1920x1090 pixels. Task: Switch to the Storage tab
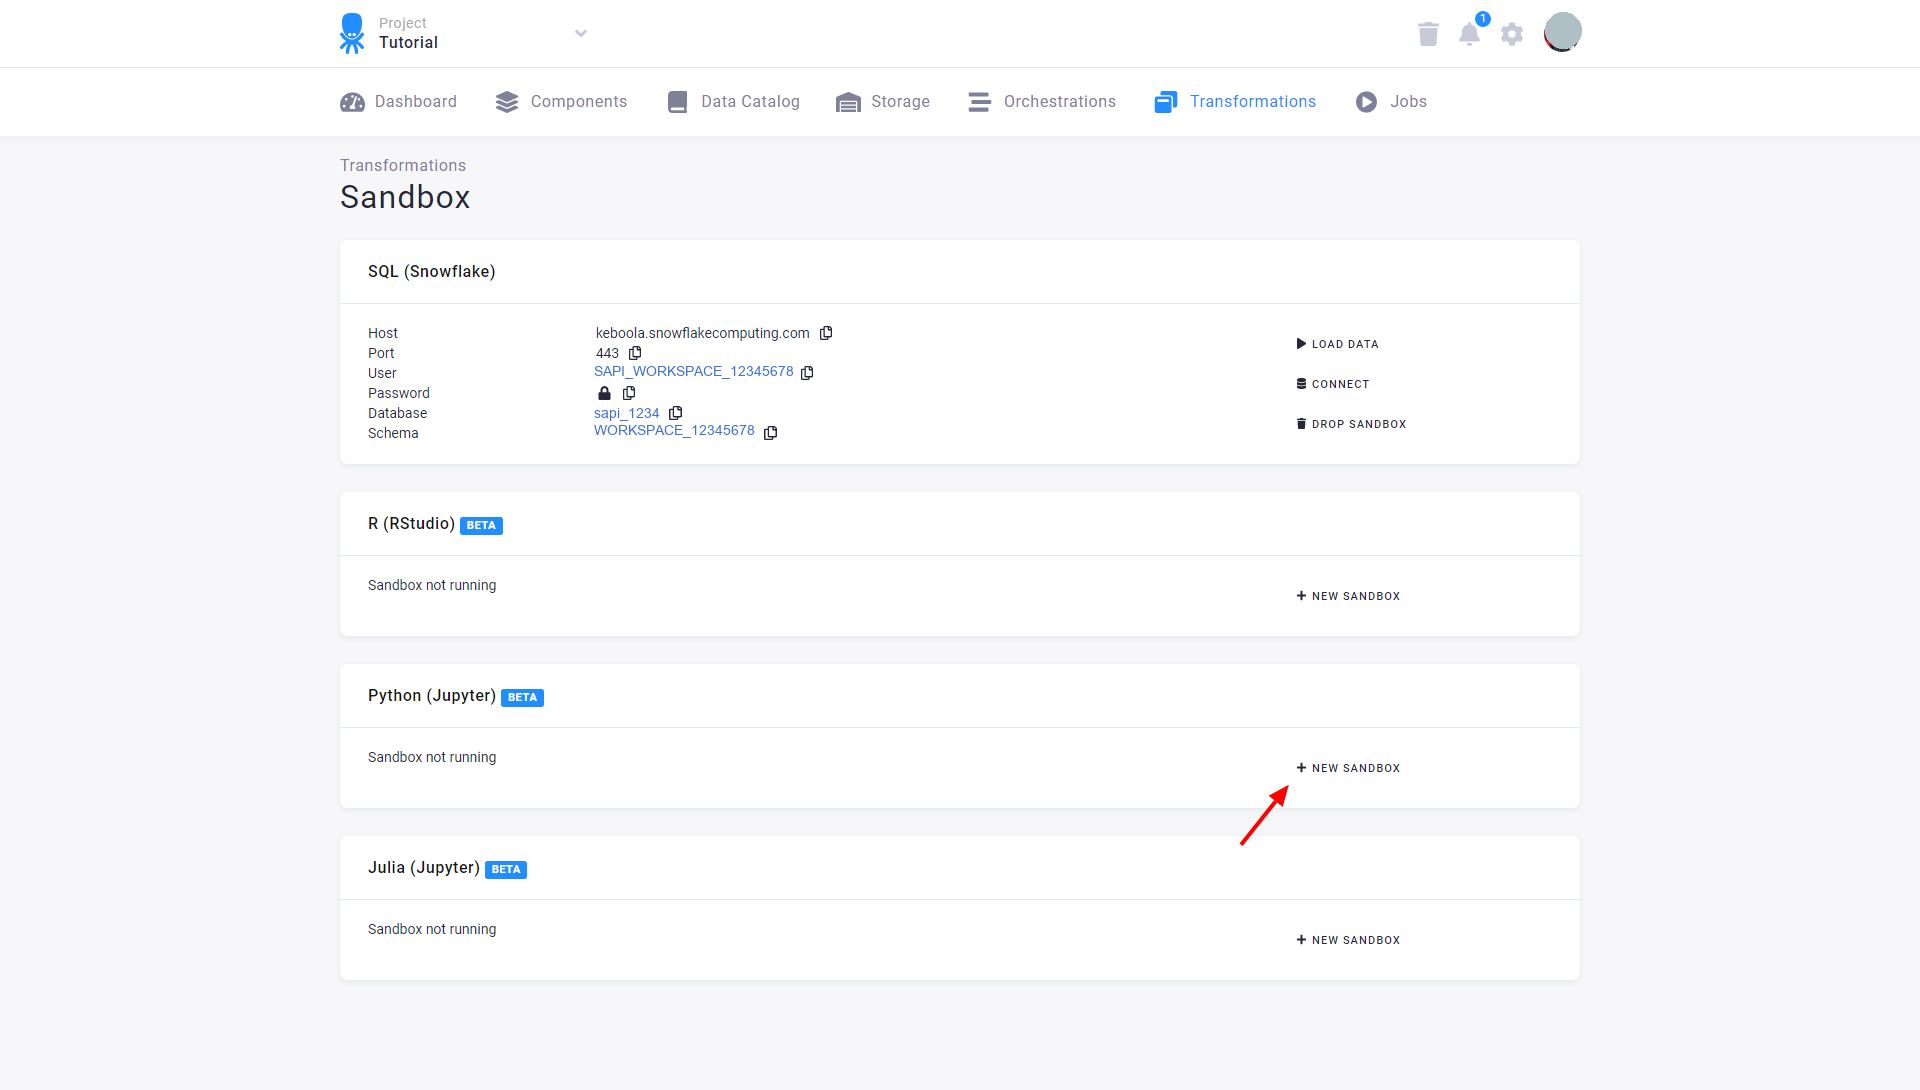[883, 102]
